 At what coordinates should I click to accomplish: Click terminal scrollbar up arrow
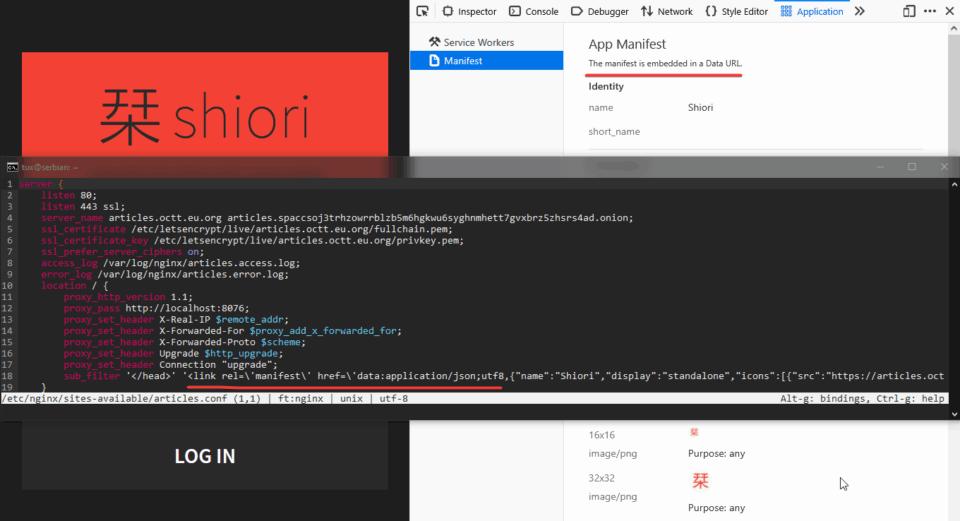click(x=954, y=184)
